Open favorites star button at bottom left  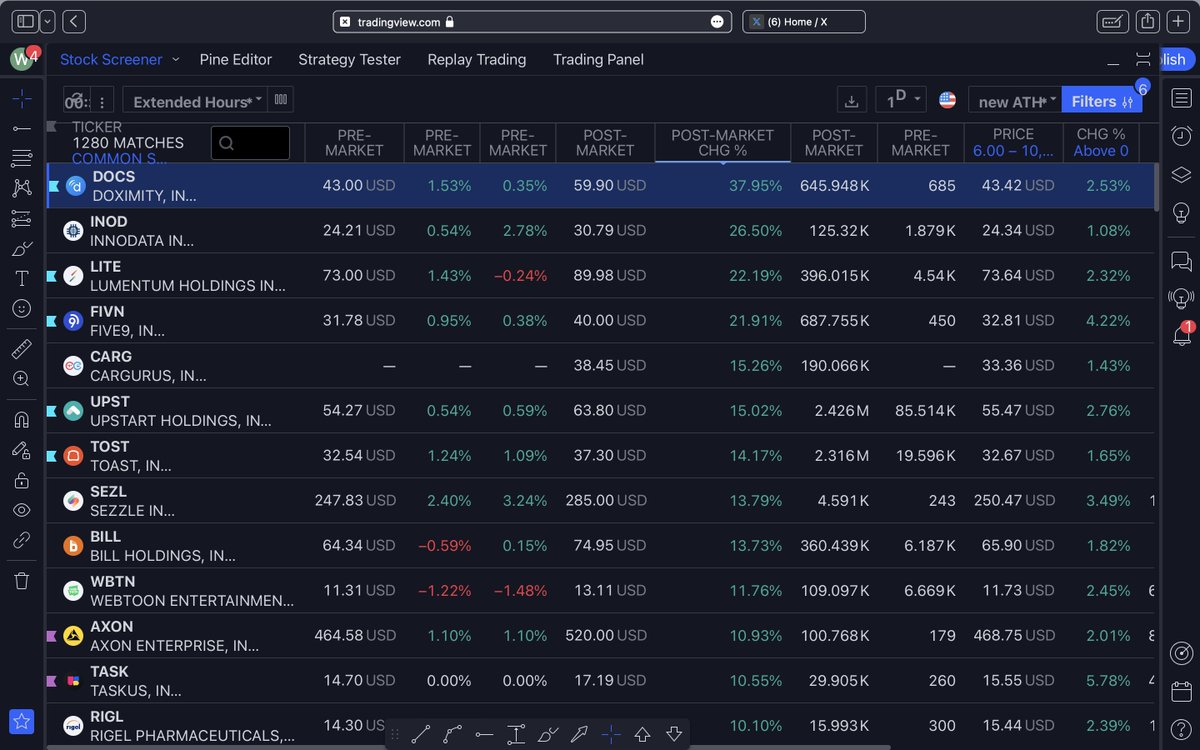coord(22,720)
